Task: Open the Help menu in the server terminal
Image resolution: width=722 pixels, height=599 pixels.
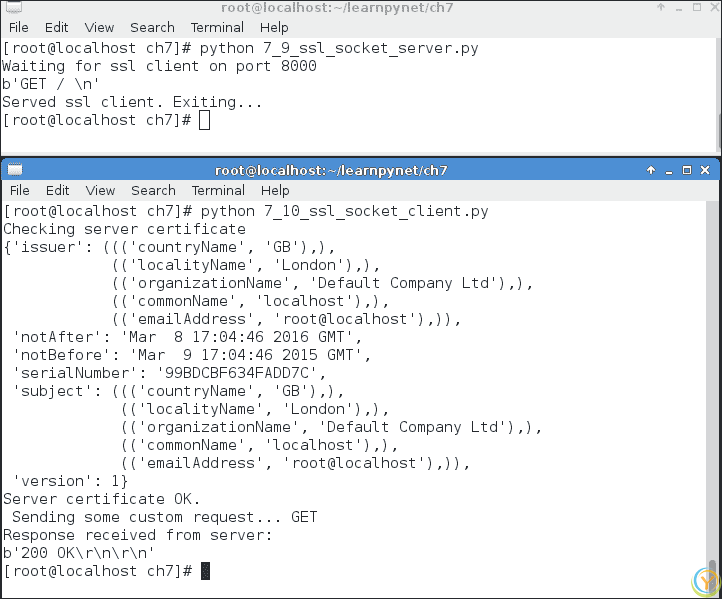Action: (274, 27)
